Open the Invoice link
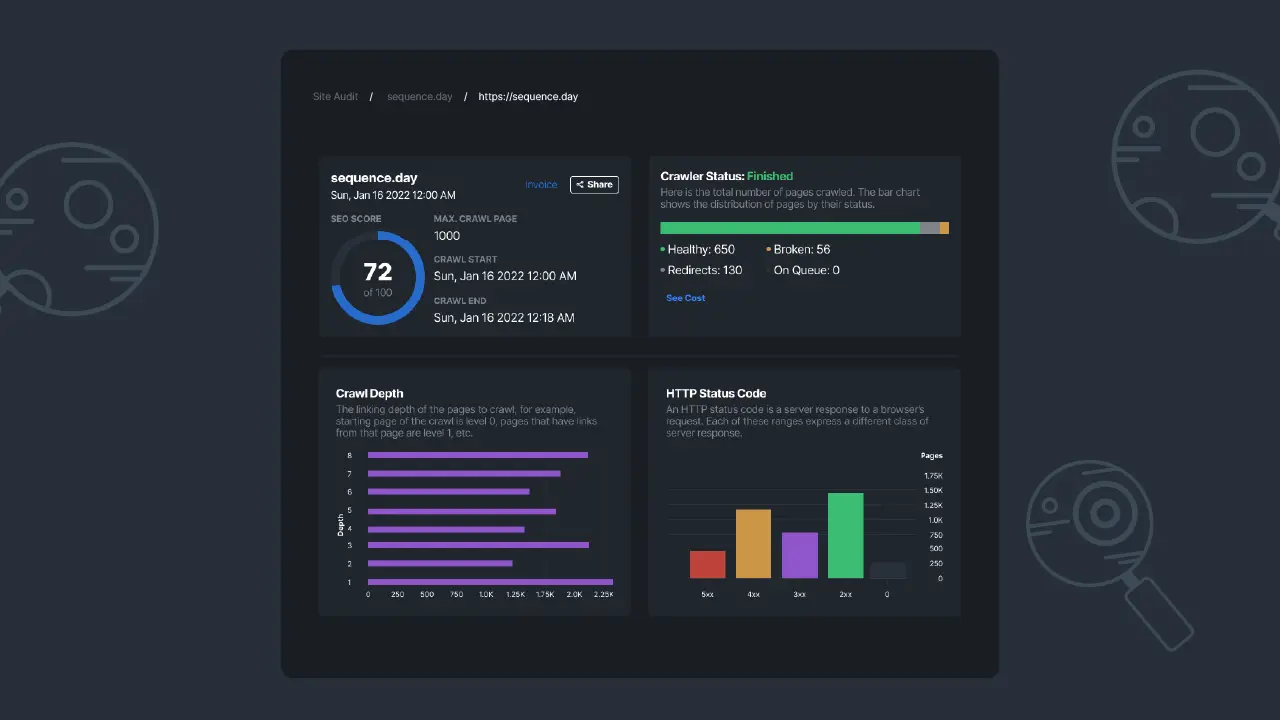 pyautogui.click(x=541, y=184)
